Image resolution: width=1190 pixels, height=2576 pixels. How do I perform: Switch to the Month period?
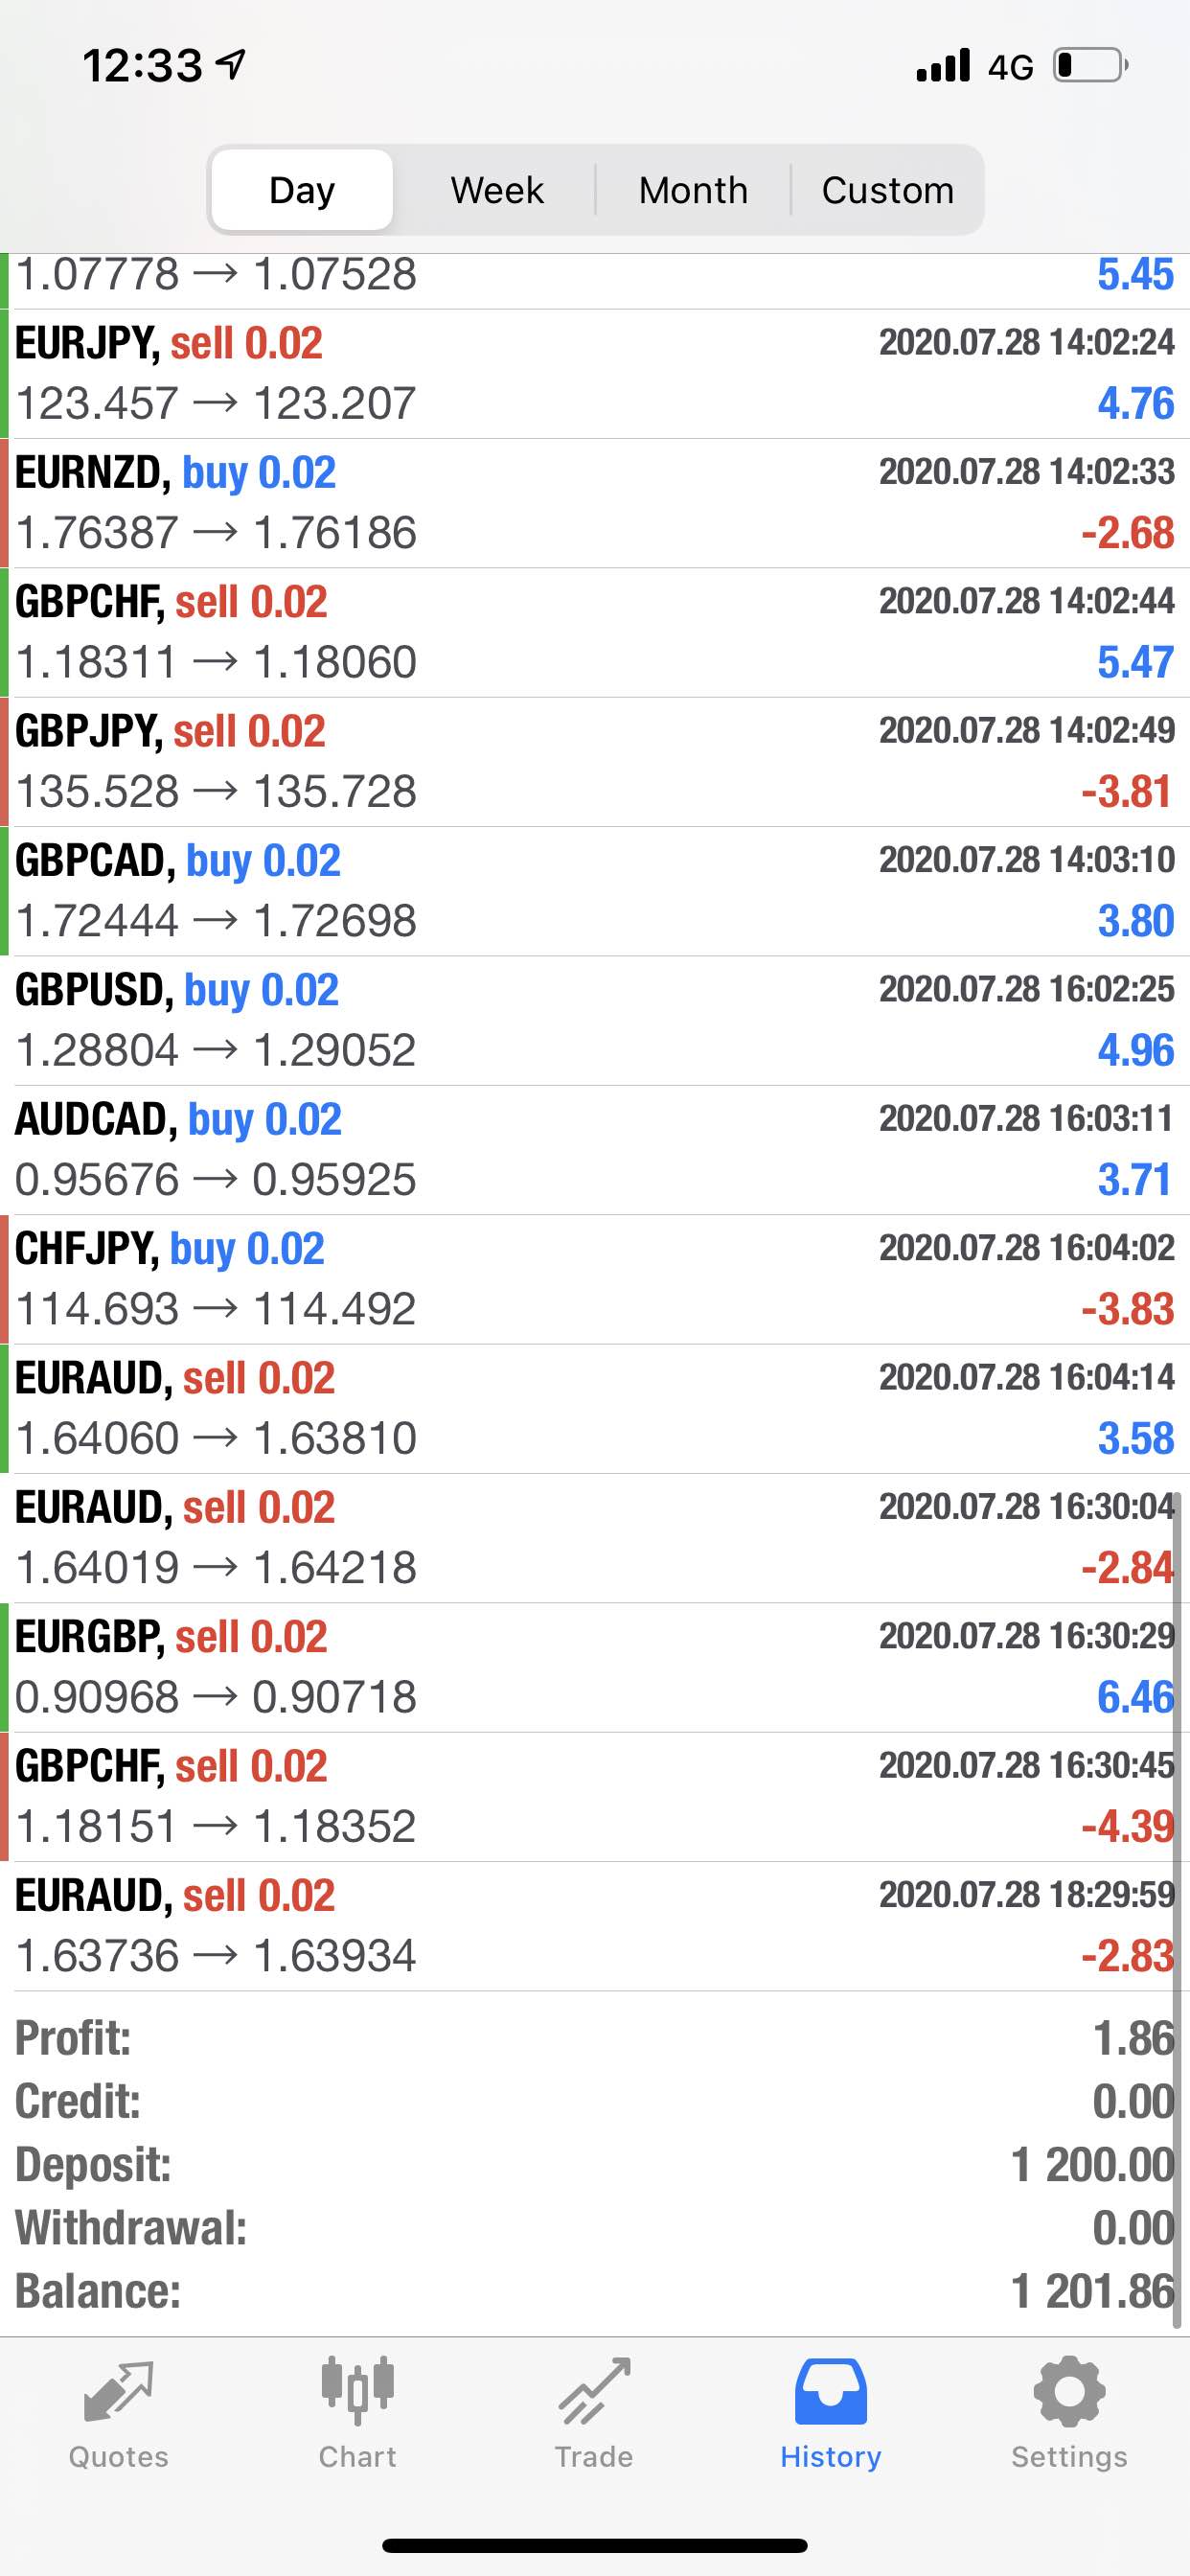pyautogui.click(x=693, y=190)
